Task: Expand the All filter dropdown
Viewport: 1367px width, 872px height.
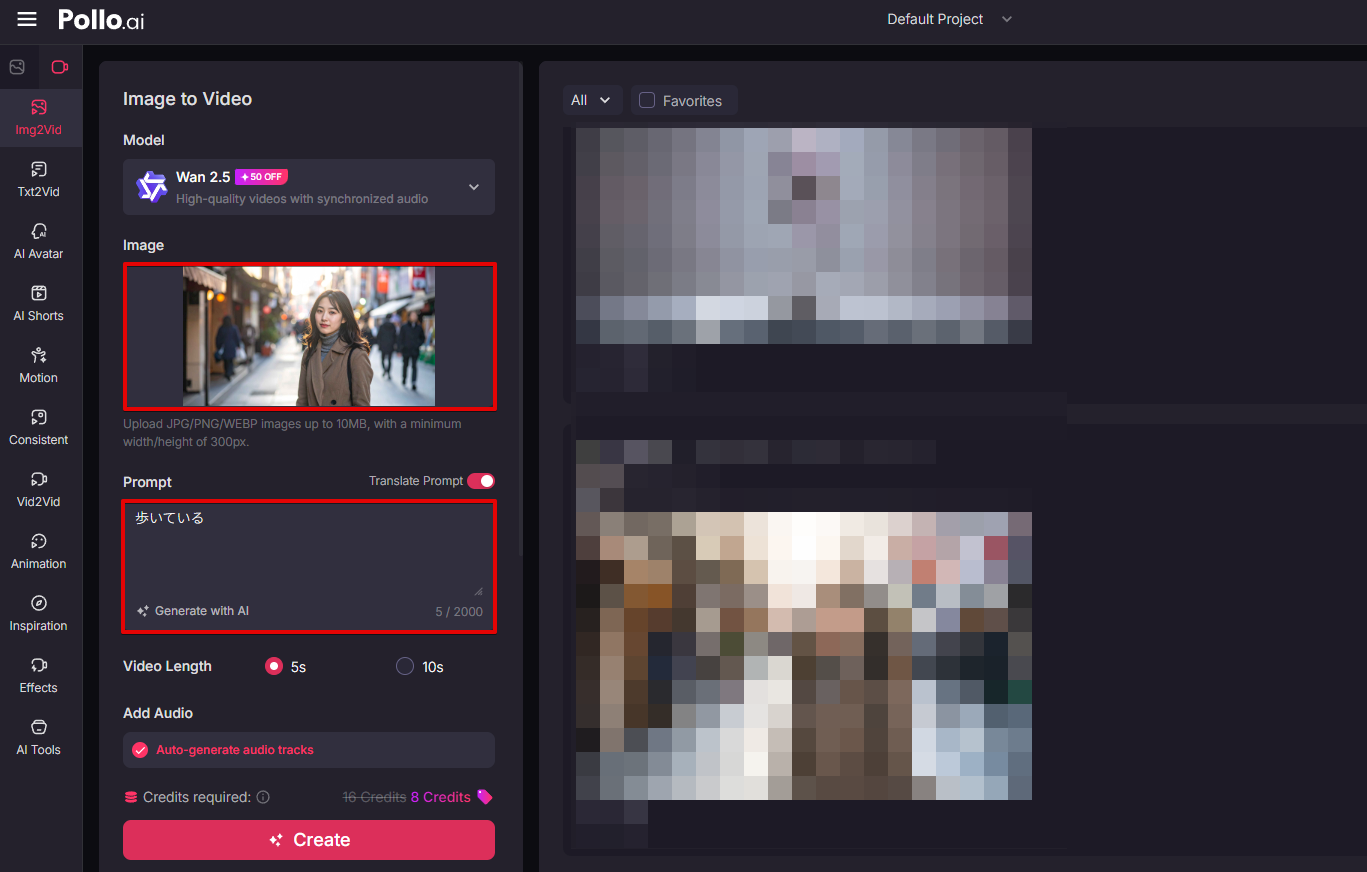Action: 590,100
